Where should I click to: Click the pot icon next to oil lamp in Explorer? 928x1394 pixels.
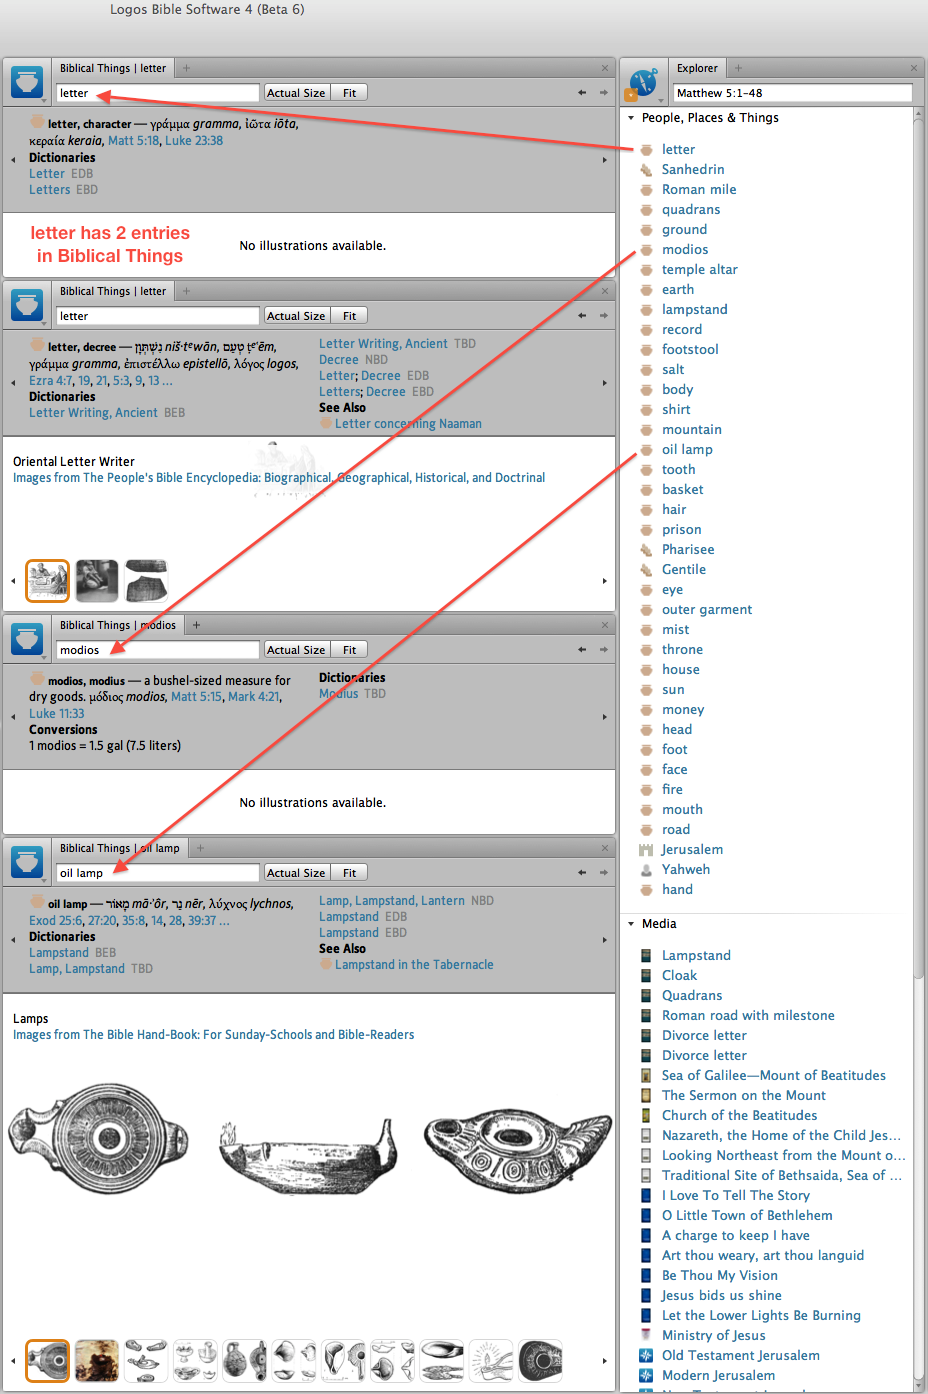tap(646, 450)
